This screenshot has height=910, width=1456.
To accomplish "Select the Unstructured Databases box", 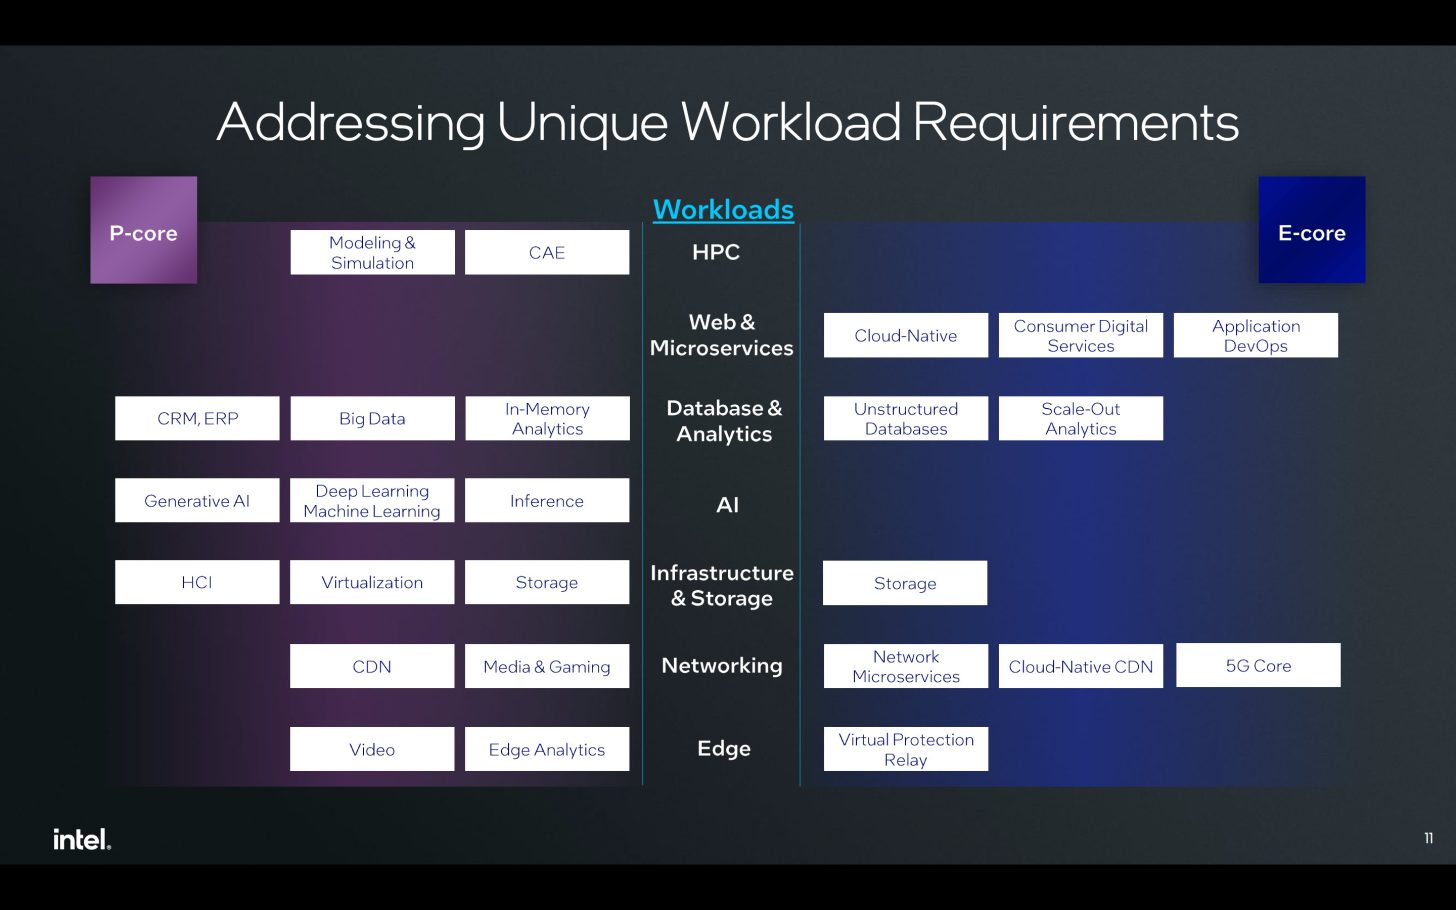I will click(906, 418).
